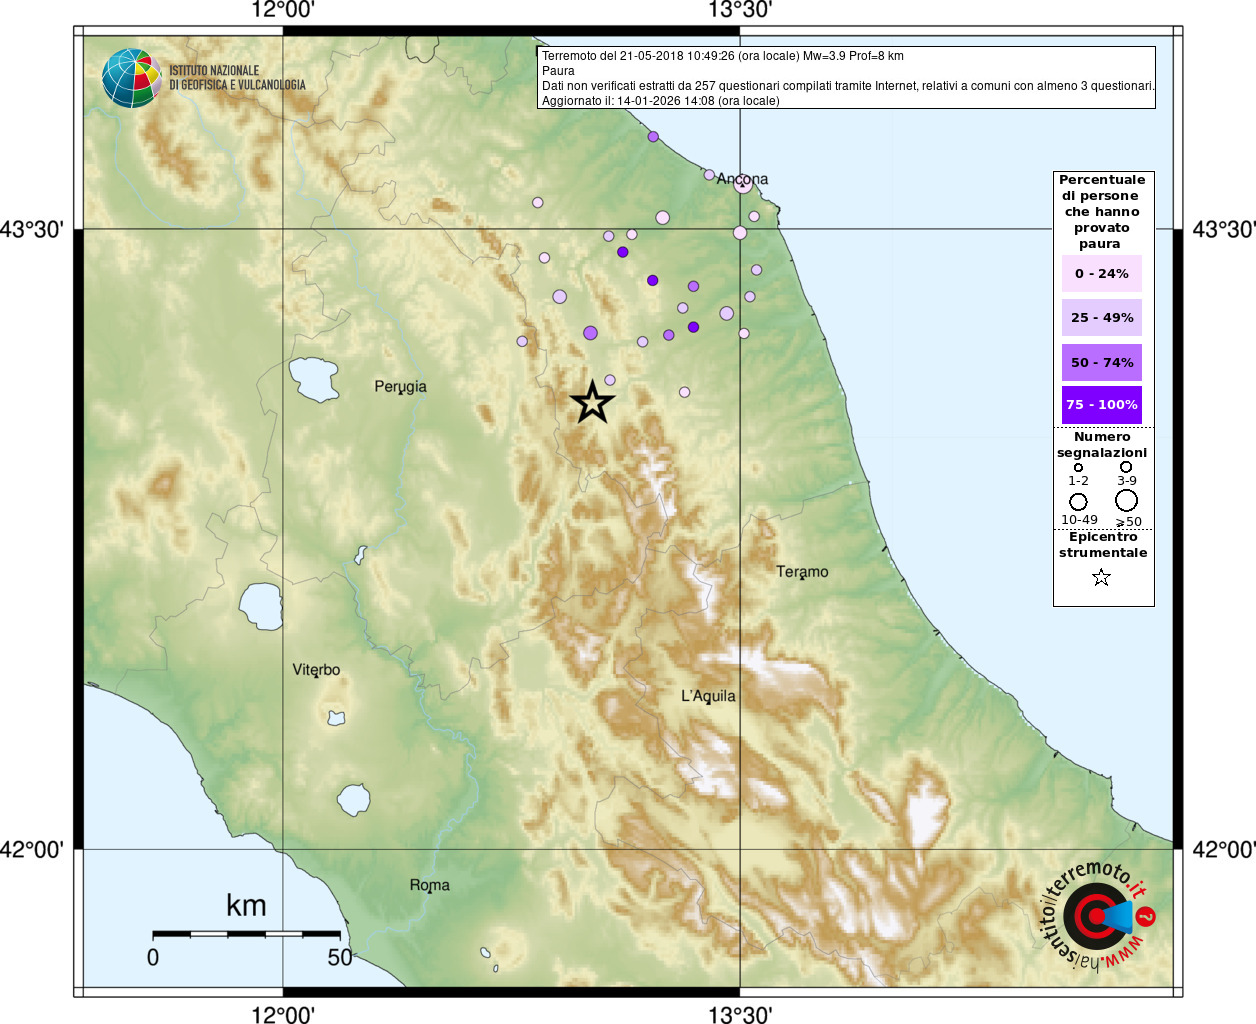Click the 50 - 74% color swatch
The height and width of the screenshot is (1024, 1256).
1101,362
